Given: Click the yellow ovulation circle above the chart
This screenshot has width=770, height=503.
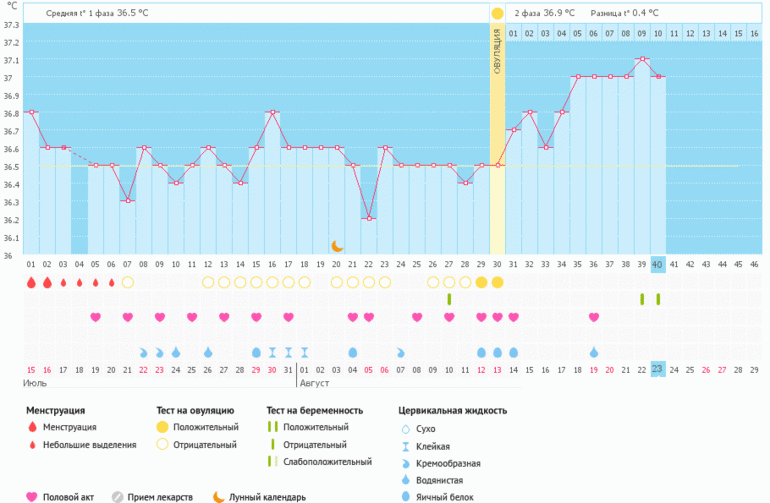Looking at the screenshot, I should coord(497,13).
